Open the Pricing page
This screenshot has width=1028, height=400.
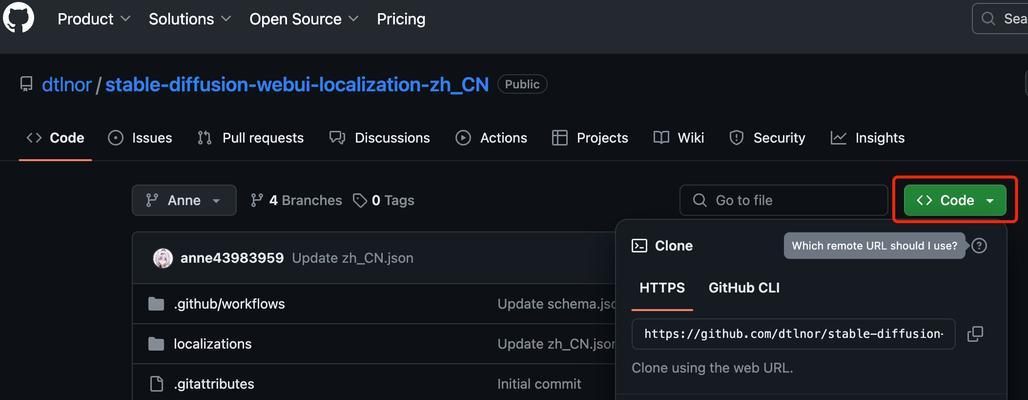401,20
